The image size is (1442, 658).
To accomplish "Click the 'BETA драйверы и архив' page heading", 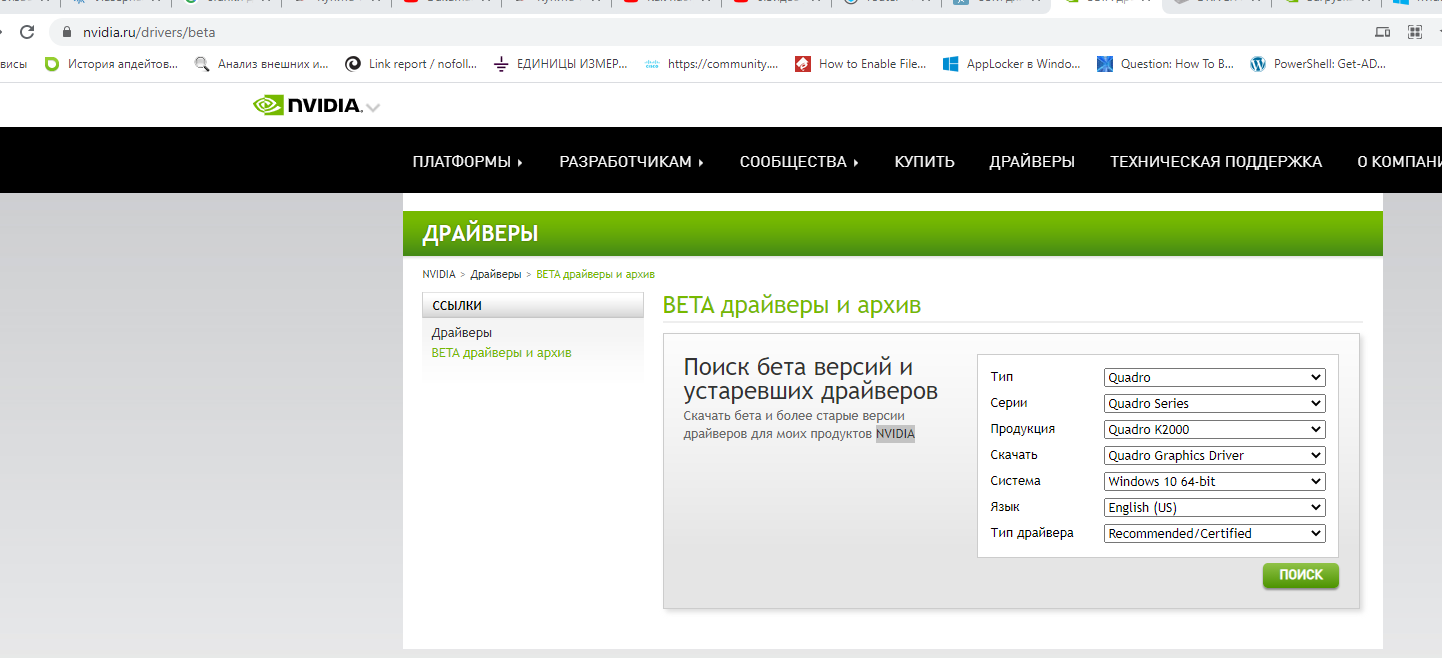I will 792,306.
